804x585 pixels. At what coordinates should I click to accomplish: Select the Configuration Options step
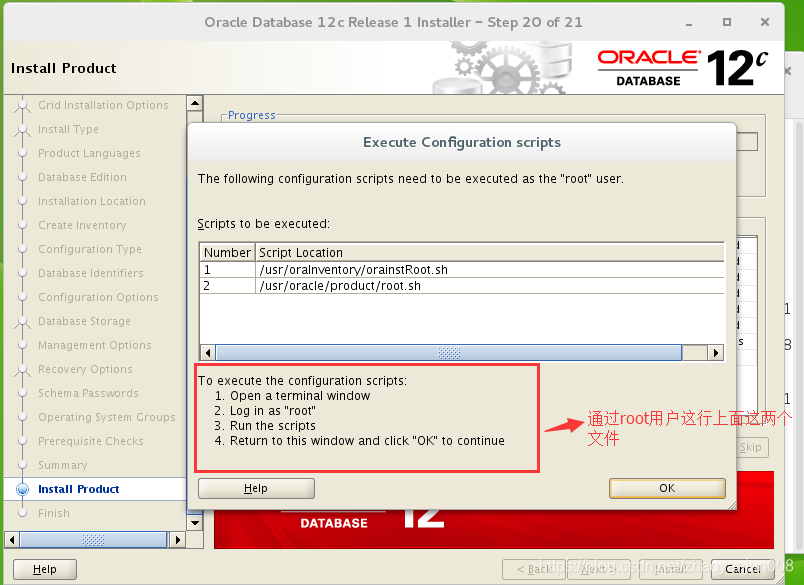pyautogui.click(x=98, y=297)
